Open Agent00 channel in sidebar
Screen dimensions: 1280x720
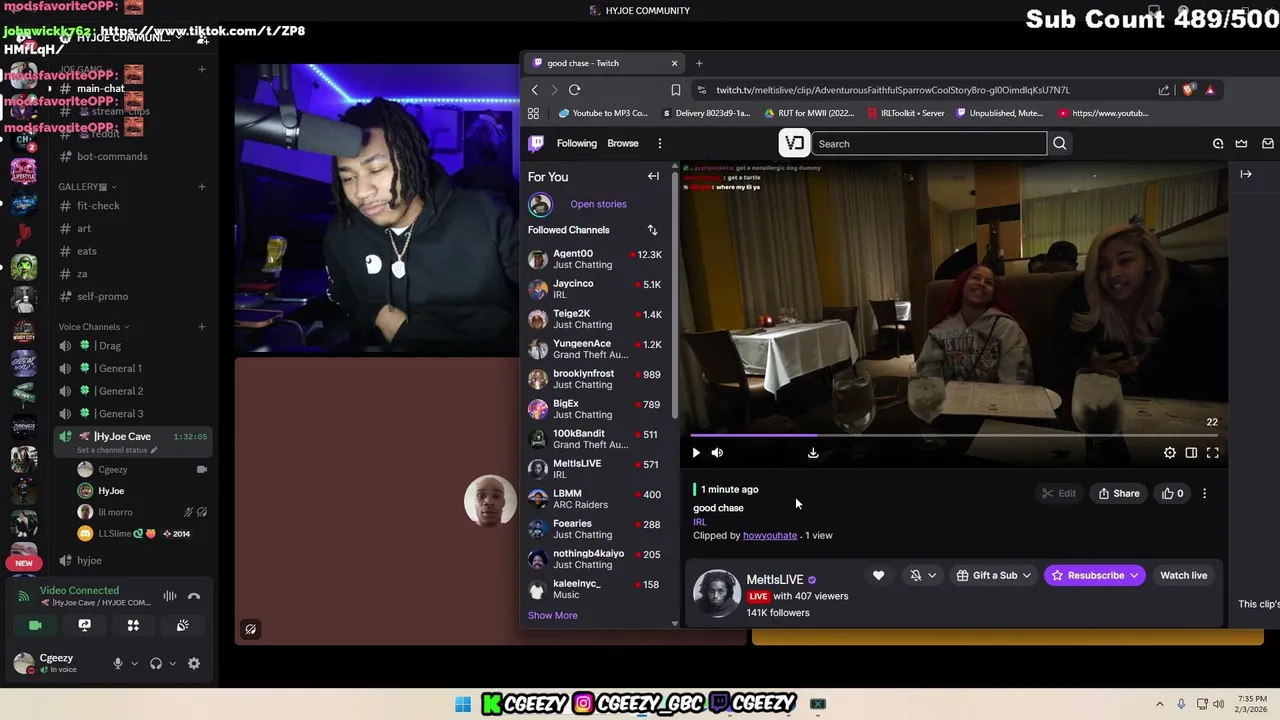(x=595, y=259)
